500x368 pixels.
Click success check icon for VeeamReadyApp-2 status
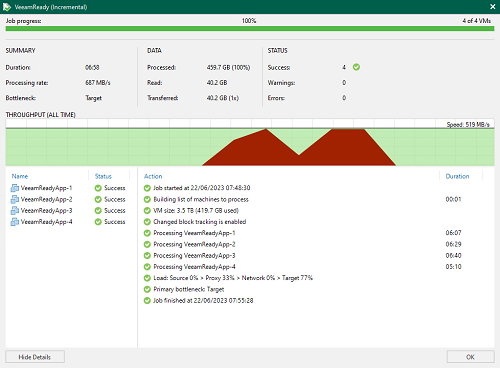tap(98, 199)
